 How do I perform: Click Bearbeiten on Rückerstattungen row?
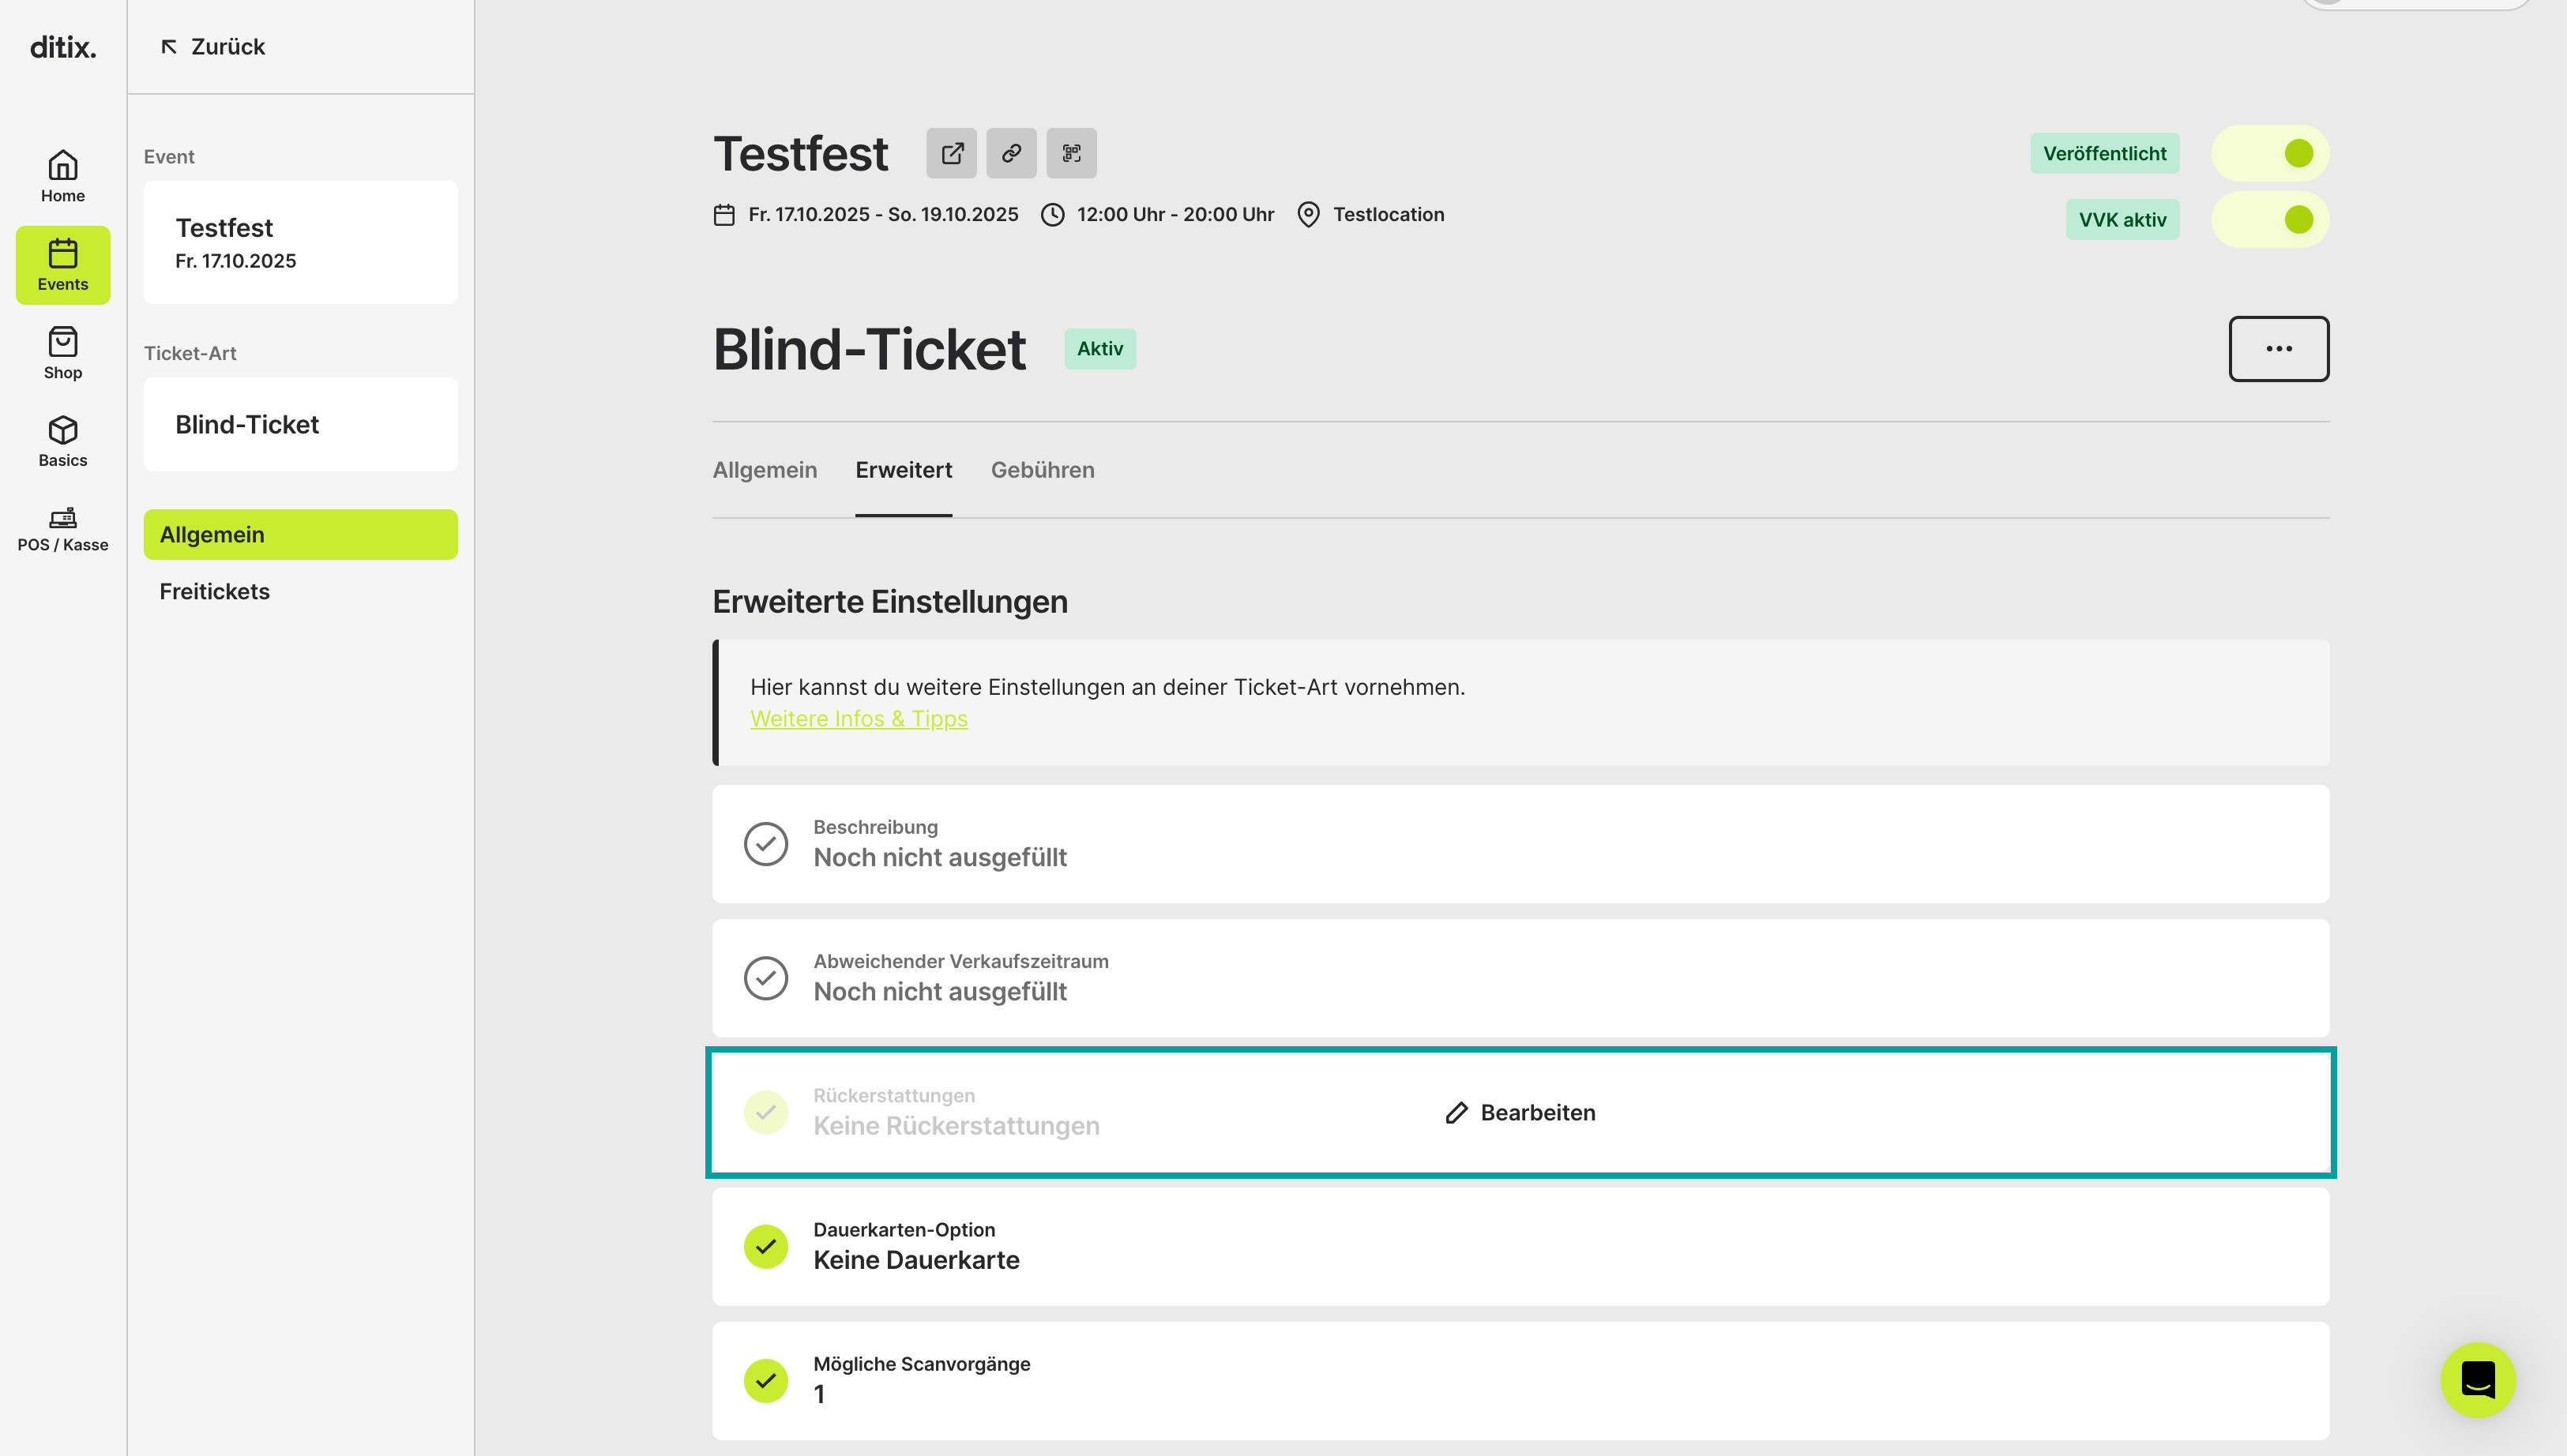(x=1520, y=1113)
